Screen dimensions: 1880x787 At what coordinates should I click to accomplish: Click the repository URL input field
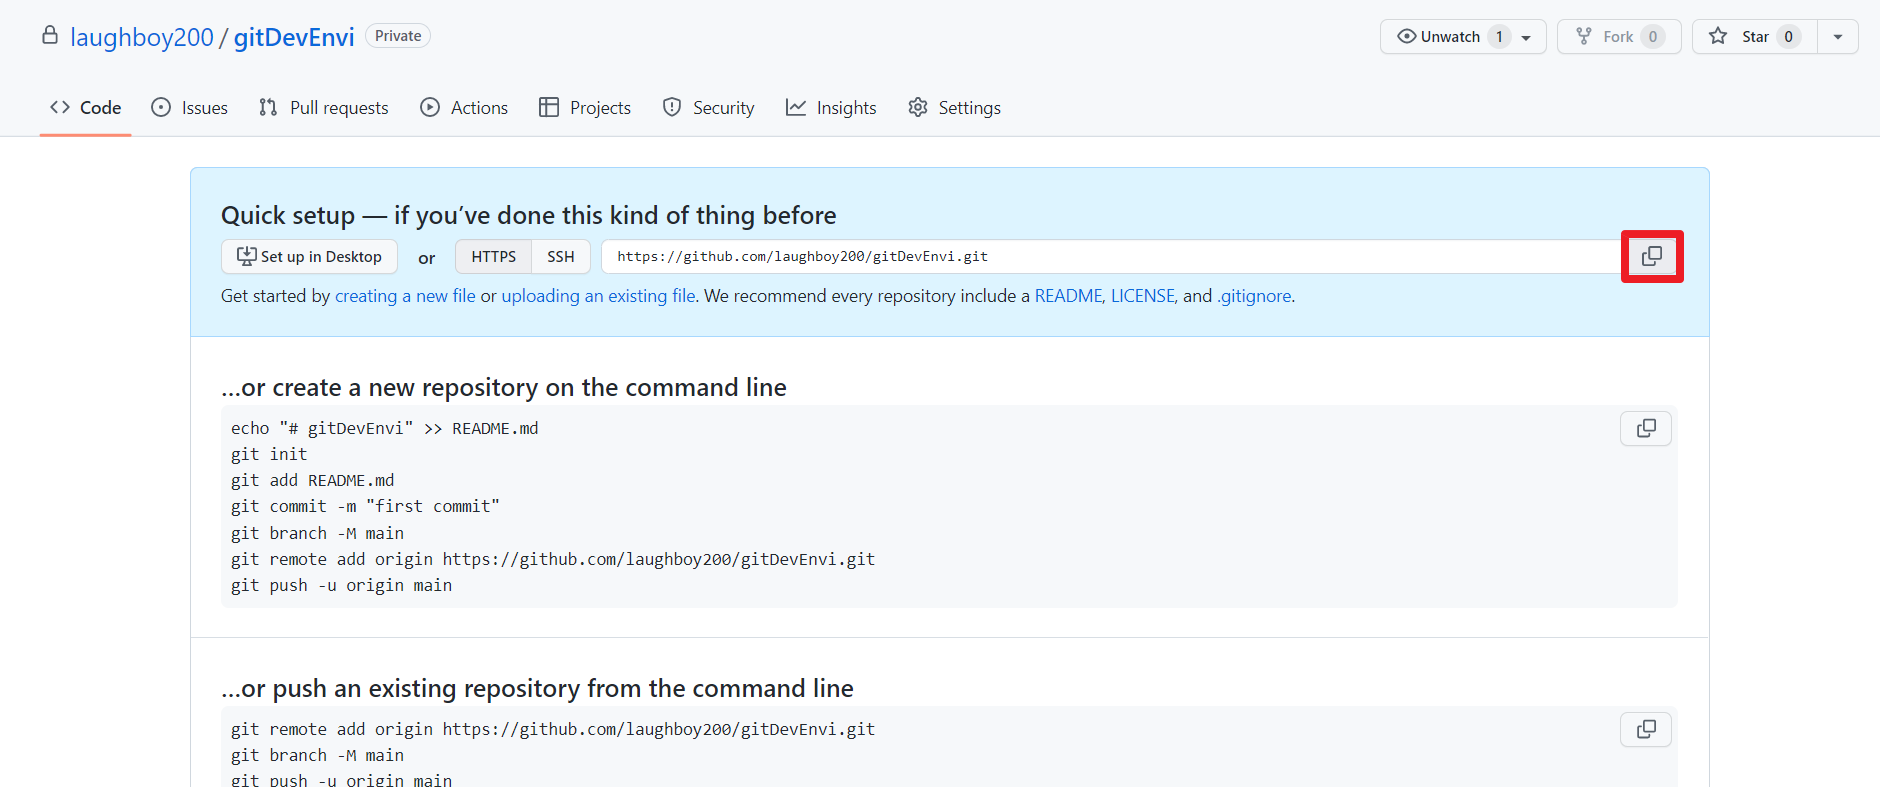point(1113,256)
